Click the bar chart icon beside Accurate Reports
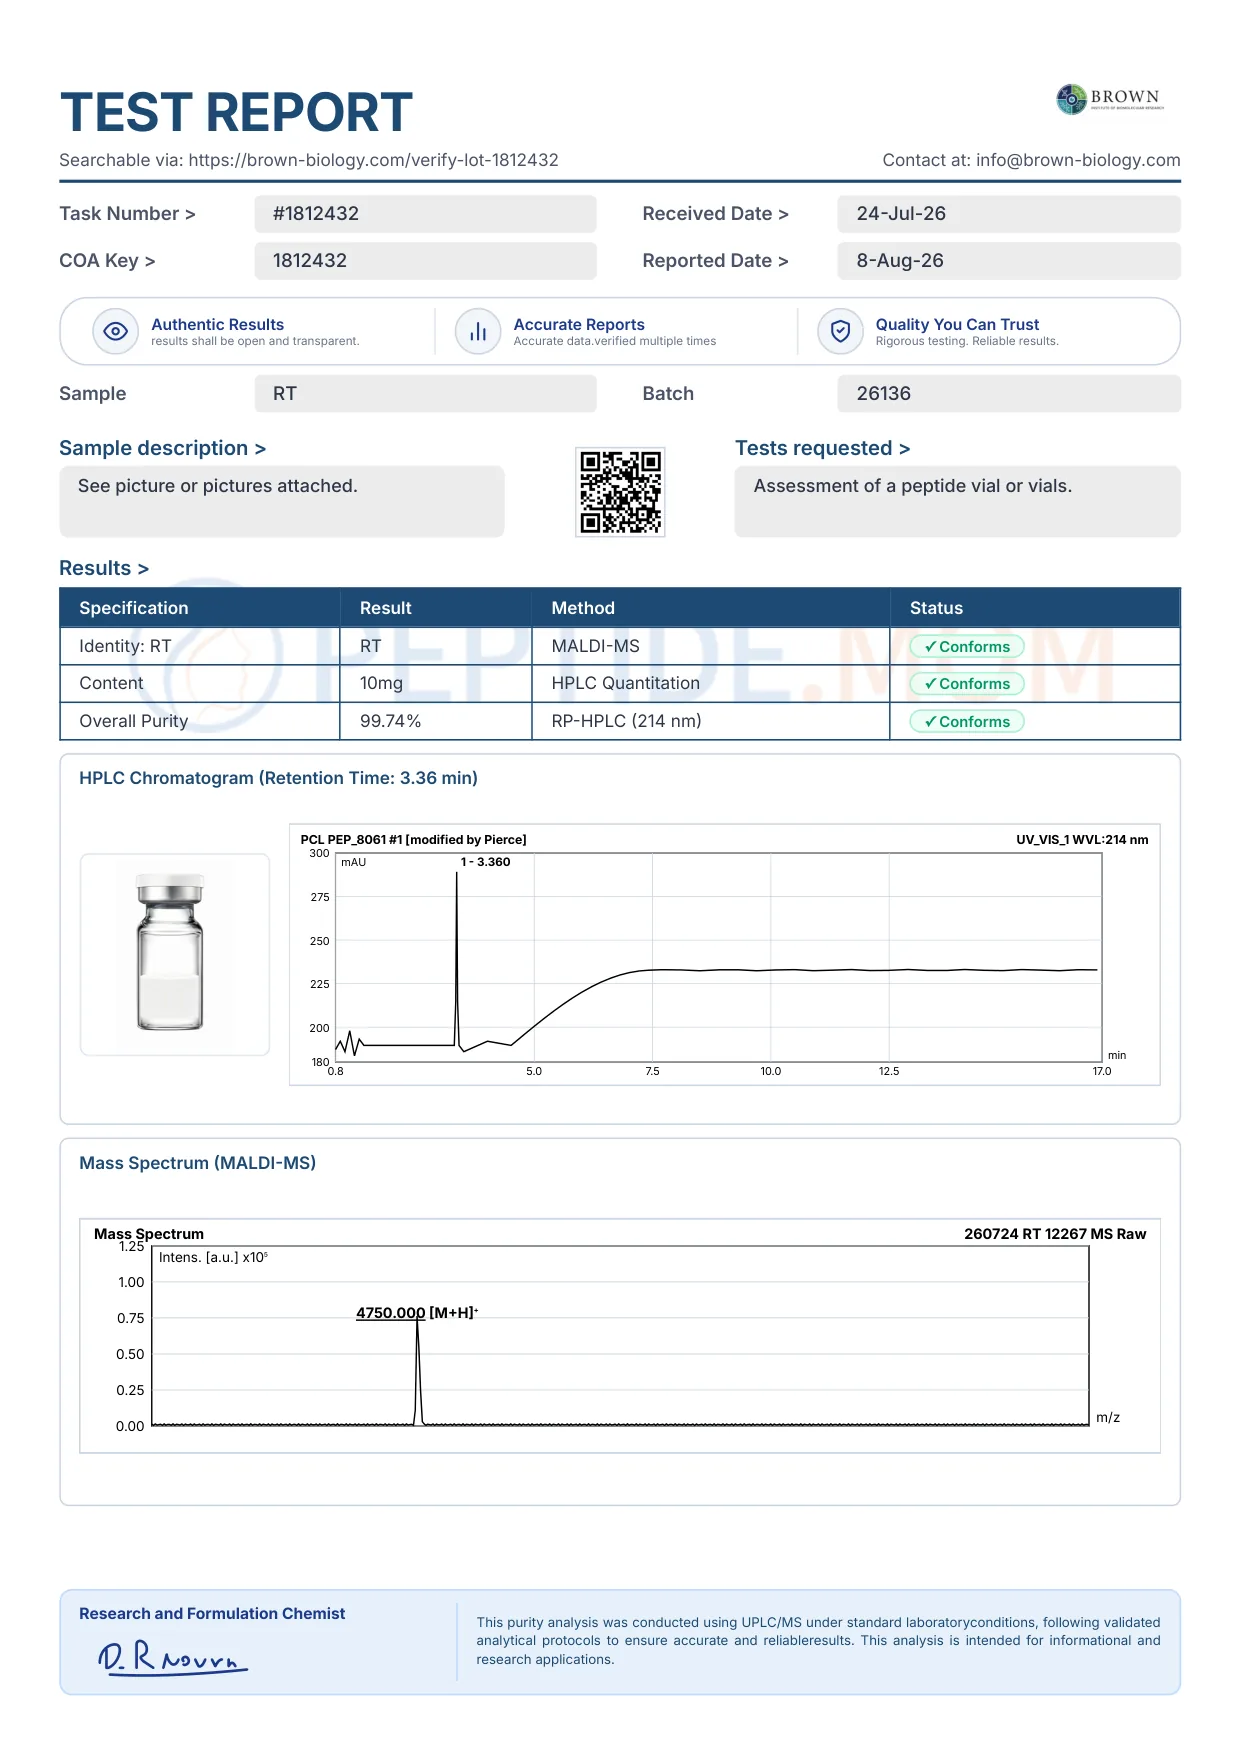The height and width of the screenshot is (1754, 1242). [478, 331]
